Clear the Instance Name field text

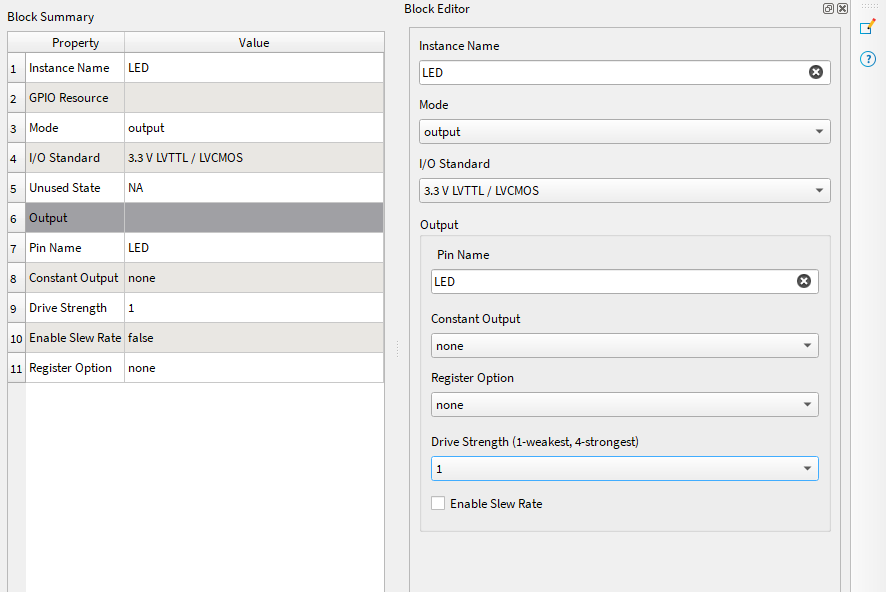816,72
